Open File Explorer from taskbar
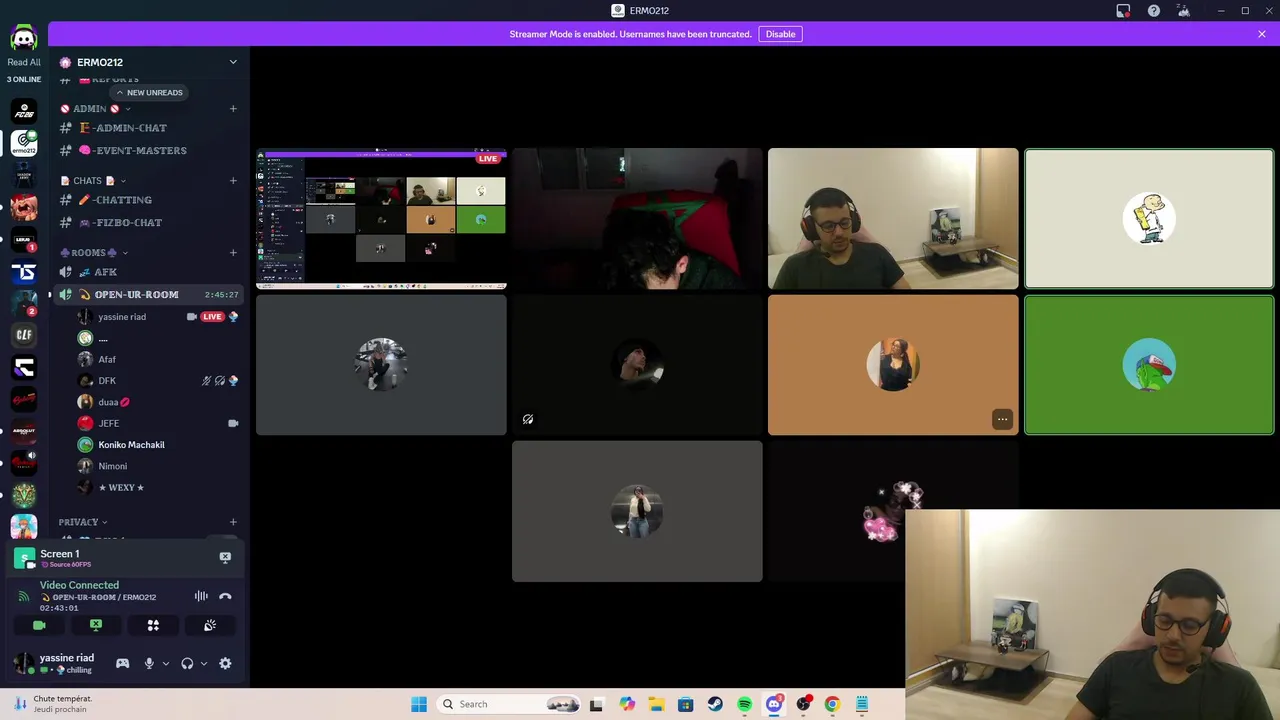Screen dimensions: 1280x720 click(656, 704)
